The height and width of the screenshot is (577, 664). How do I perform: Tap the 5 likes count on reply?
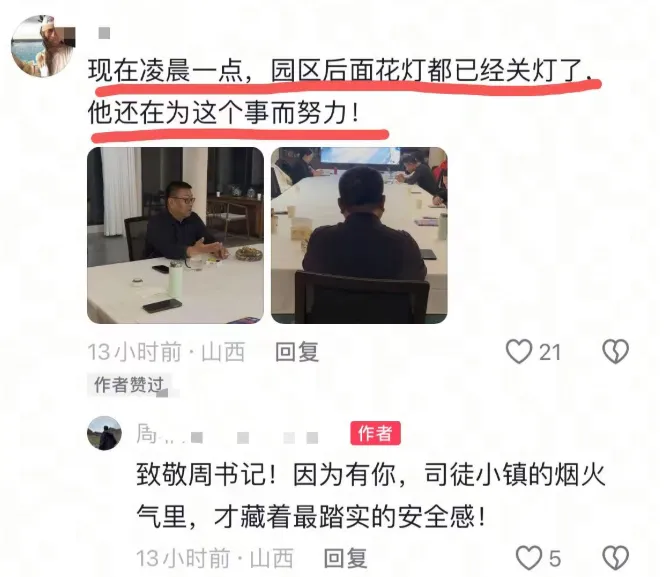click(555, 558)
